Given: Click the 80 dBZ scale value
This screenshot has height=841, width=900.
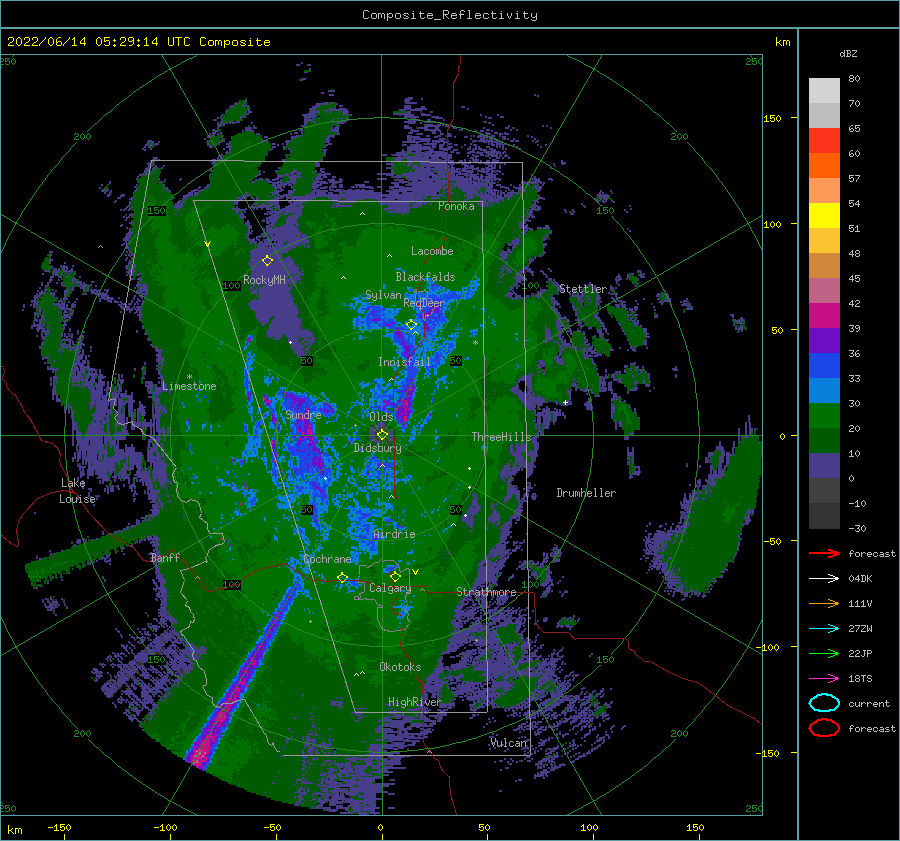Looking at the screenshot, I should point(854,79).
